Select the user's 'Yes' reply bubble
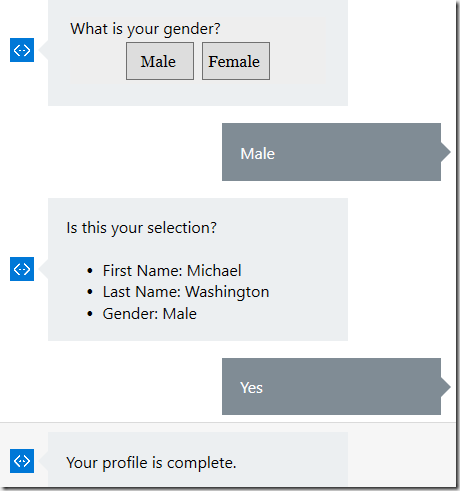This screenshot has width=460, height=491. click(331, 387)
